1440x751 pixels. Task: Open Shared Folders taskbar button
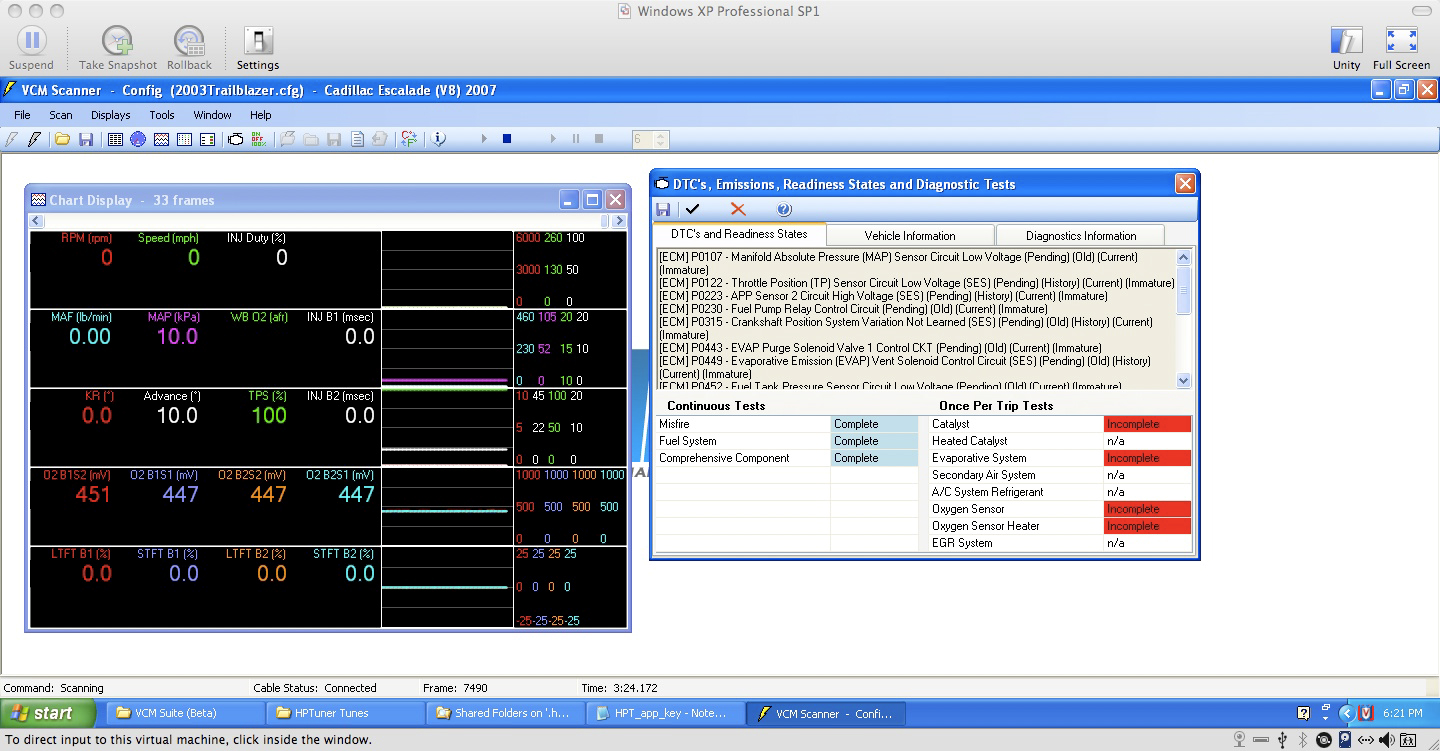tap(506, 713)
